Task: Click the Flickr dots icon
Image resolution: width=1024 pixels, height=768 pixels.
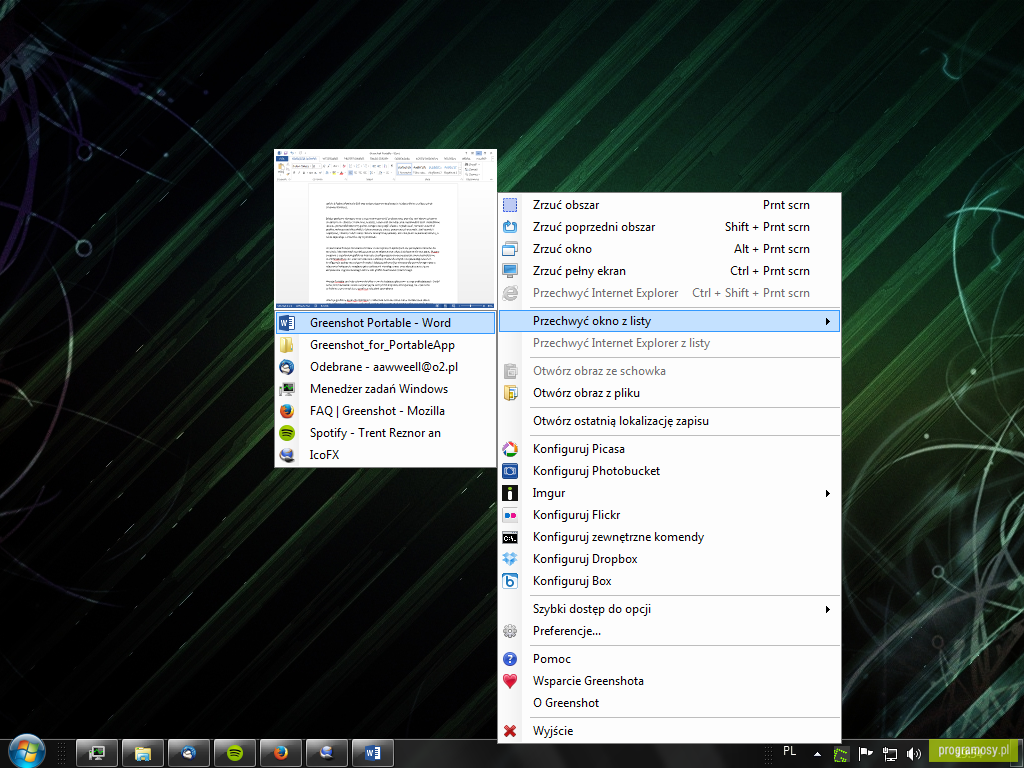Action: click(510, 515)
